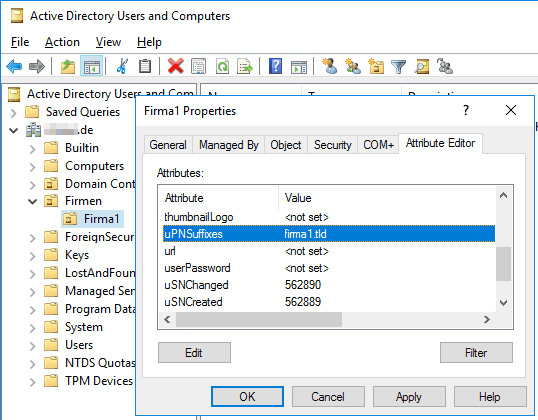
Task: Switch to the Security tab
Action: coord(332,144)
